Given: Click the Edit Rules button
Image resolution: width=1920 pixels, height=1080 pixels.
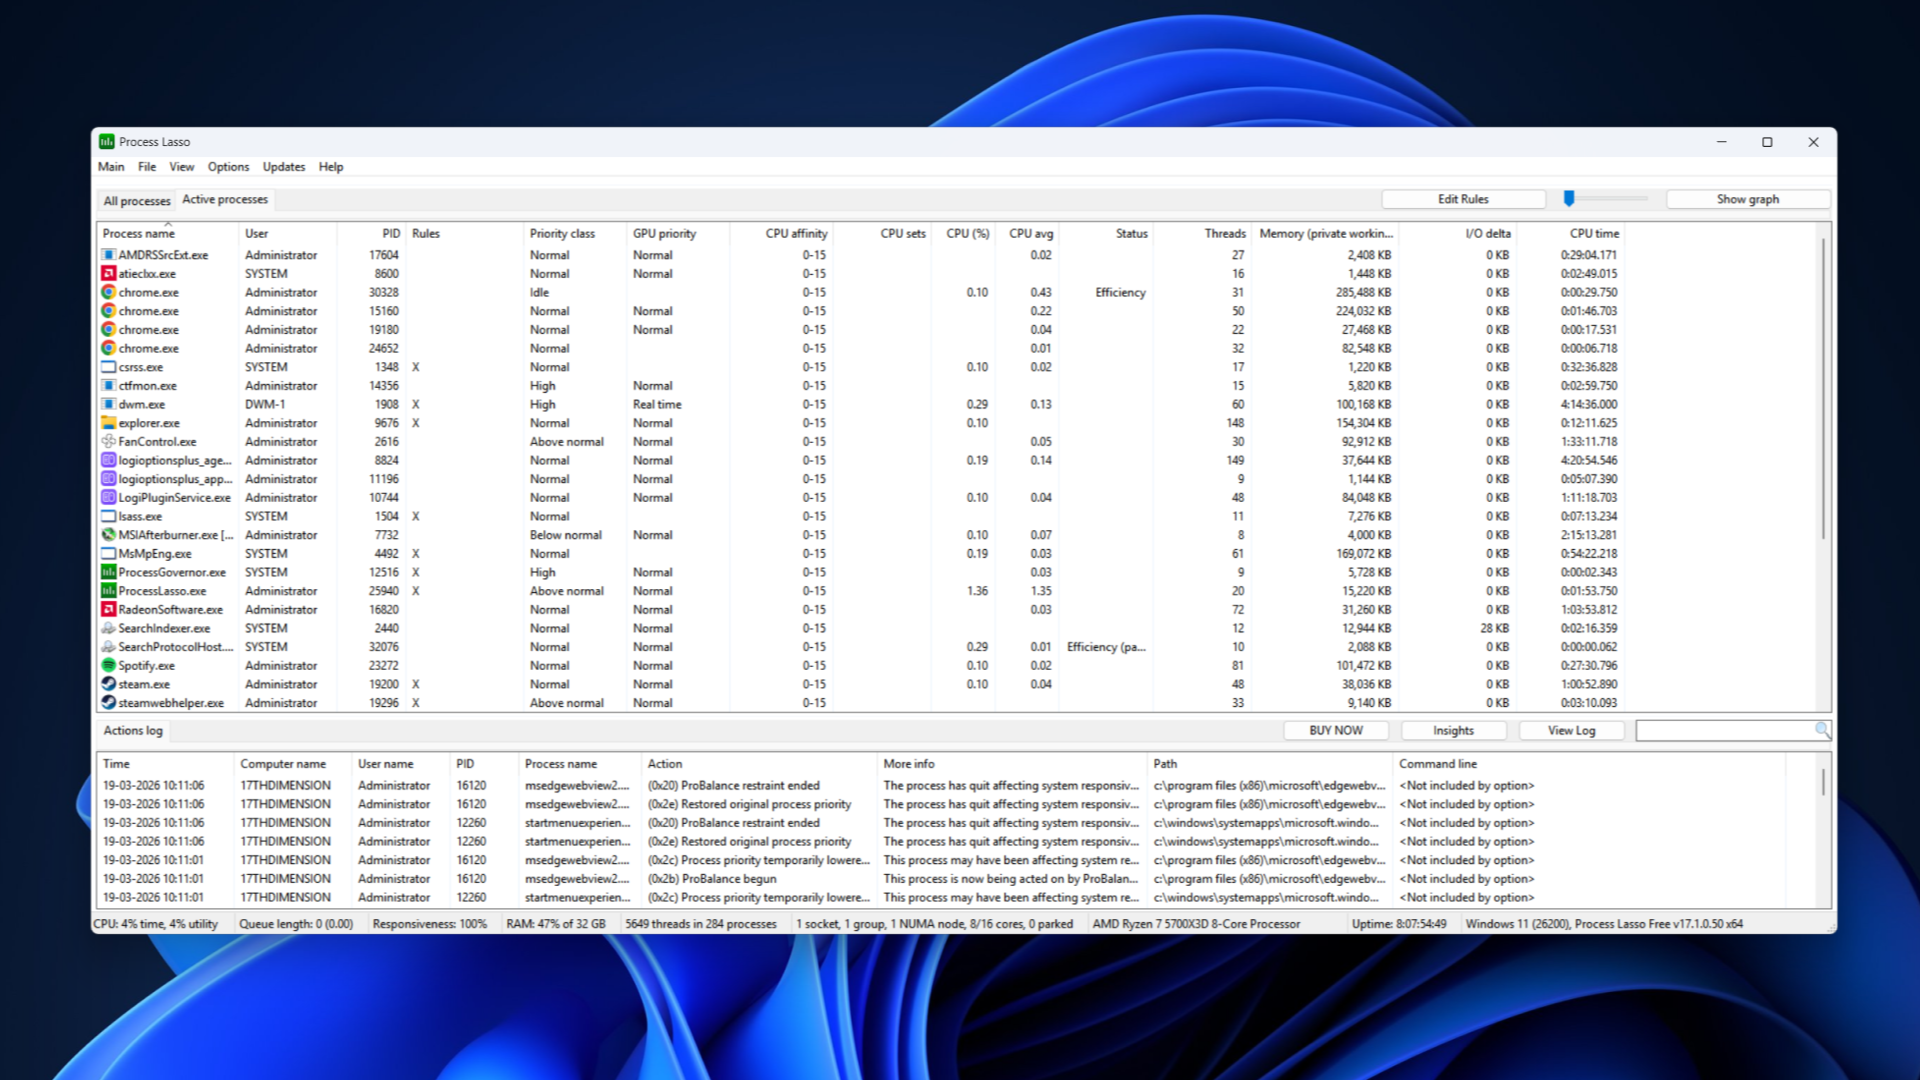Looking at the screenshot, I should point(1463,199).
